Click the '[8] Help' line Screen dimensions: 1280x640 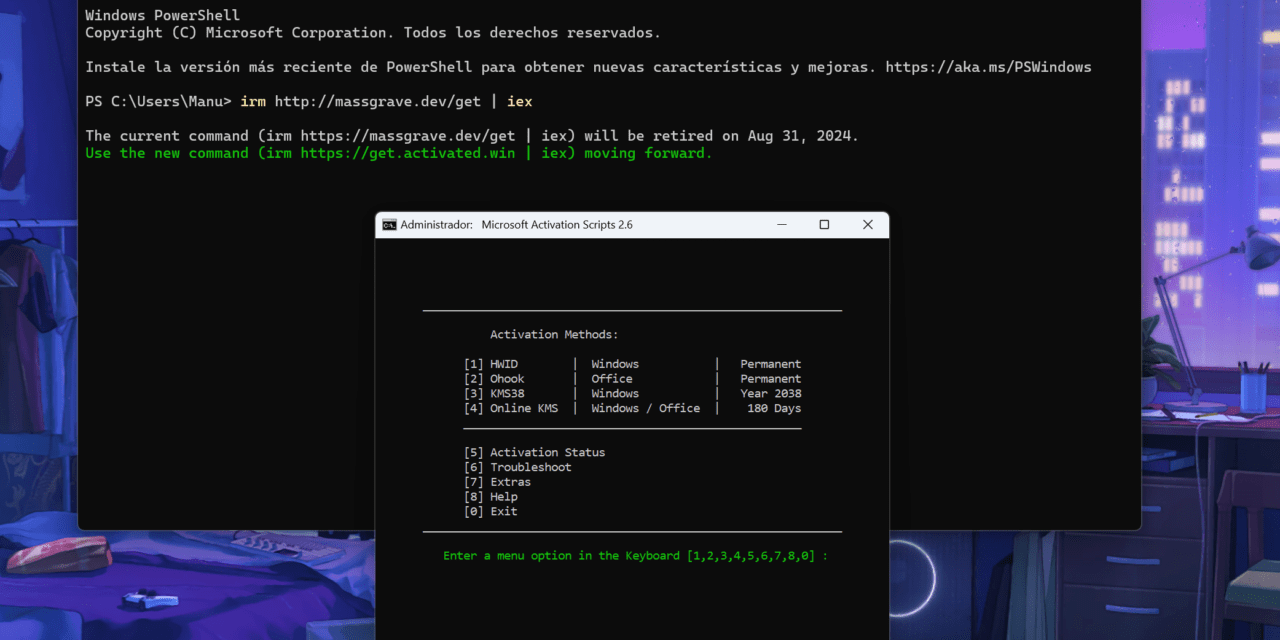[x=490, y=497]
